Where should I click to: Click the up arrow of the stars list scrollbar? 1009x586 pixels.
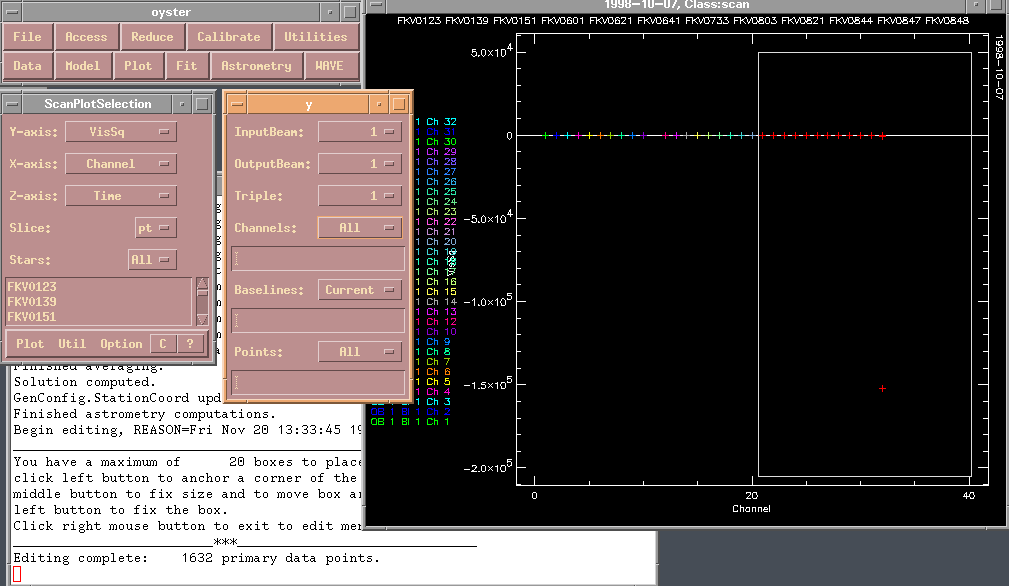(x=202, y=284)
